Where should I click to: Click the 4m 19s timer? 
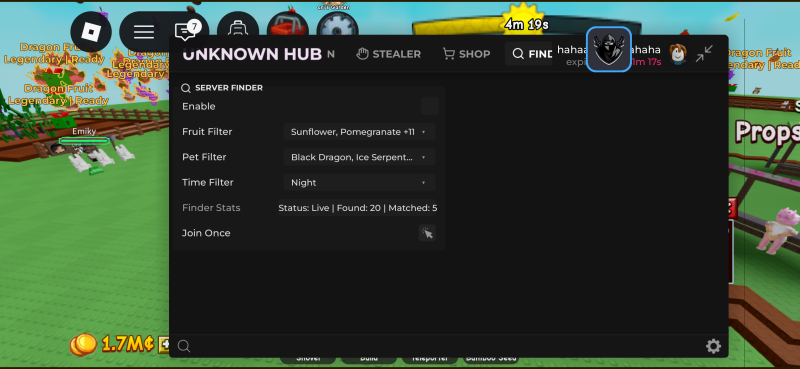pyautogui.click(x=527, y=24)
